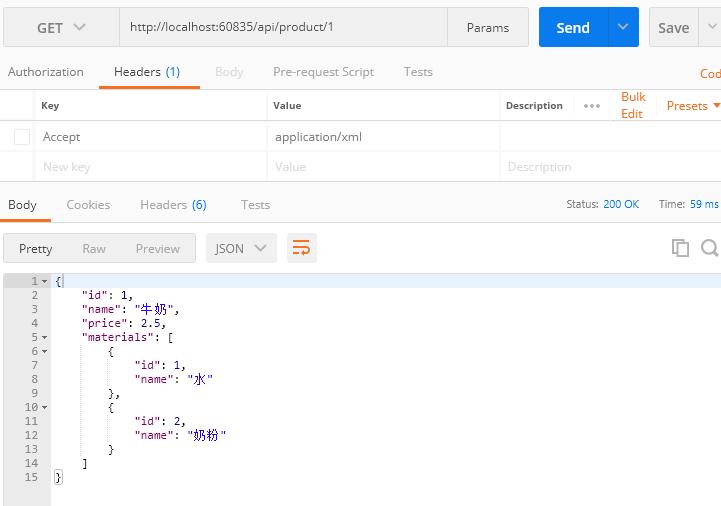Open the JSON format dropdown
The height and width of the screenshot is (506, 721).
pos(241,248)
